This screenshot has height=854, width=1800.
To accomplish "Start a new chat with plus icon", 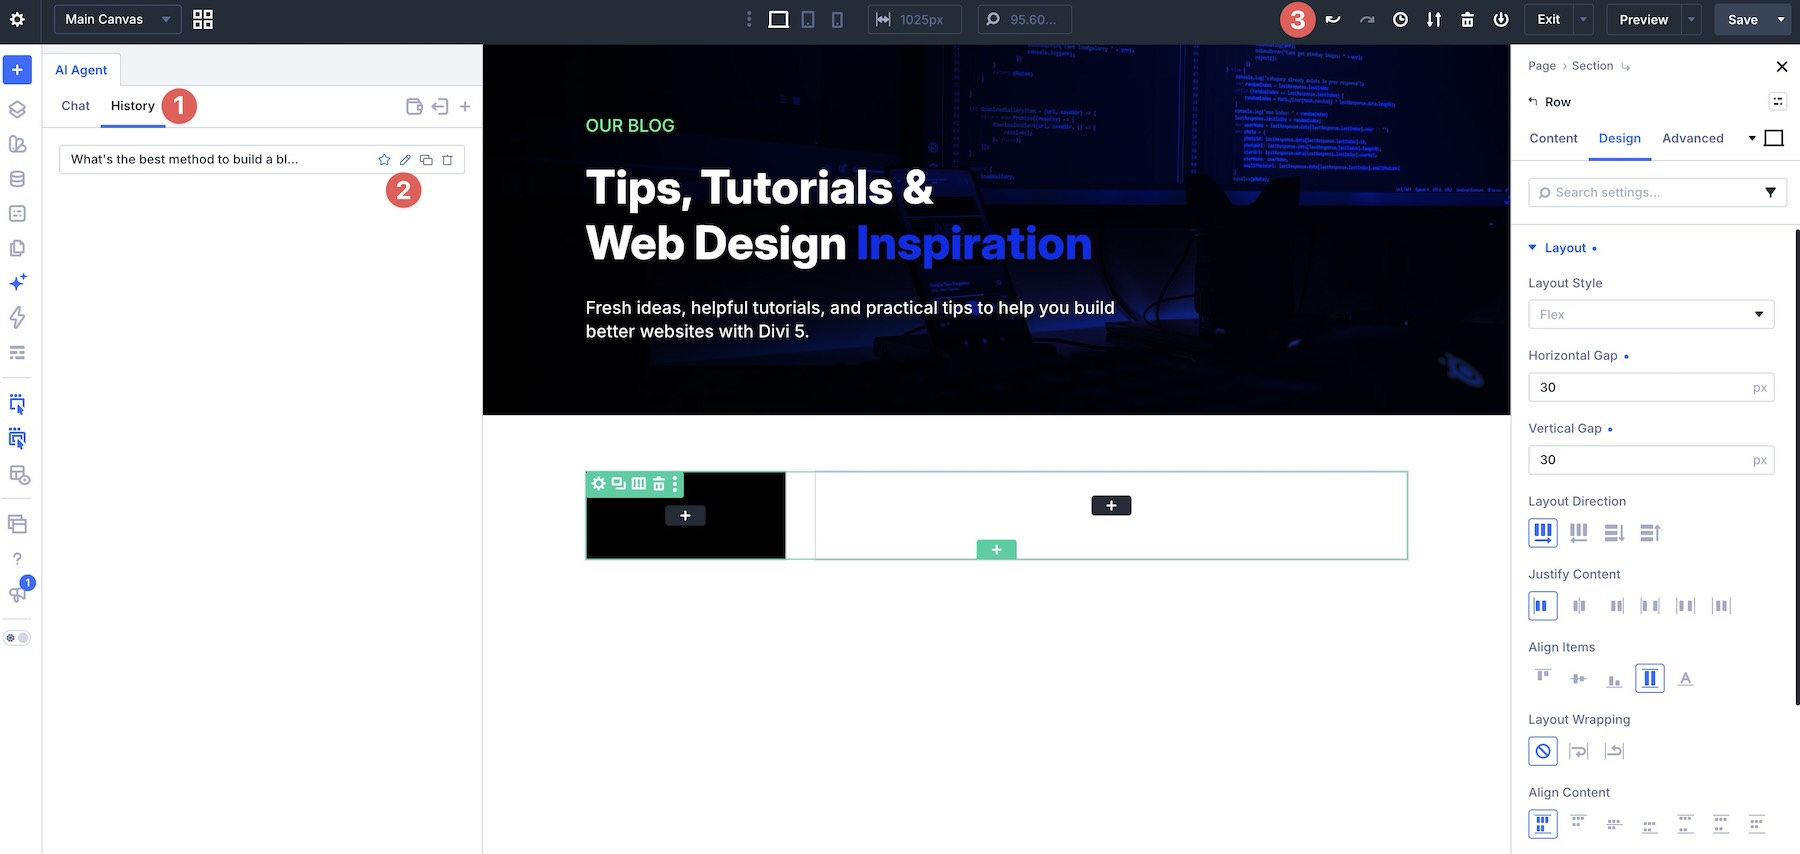I will [x=465, y=106].
